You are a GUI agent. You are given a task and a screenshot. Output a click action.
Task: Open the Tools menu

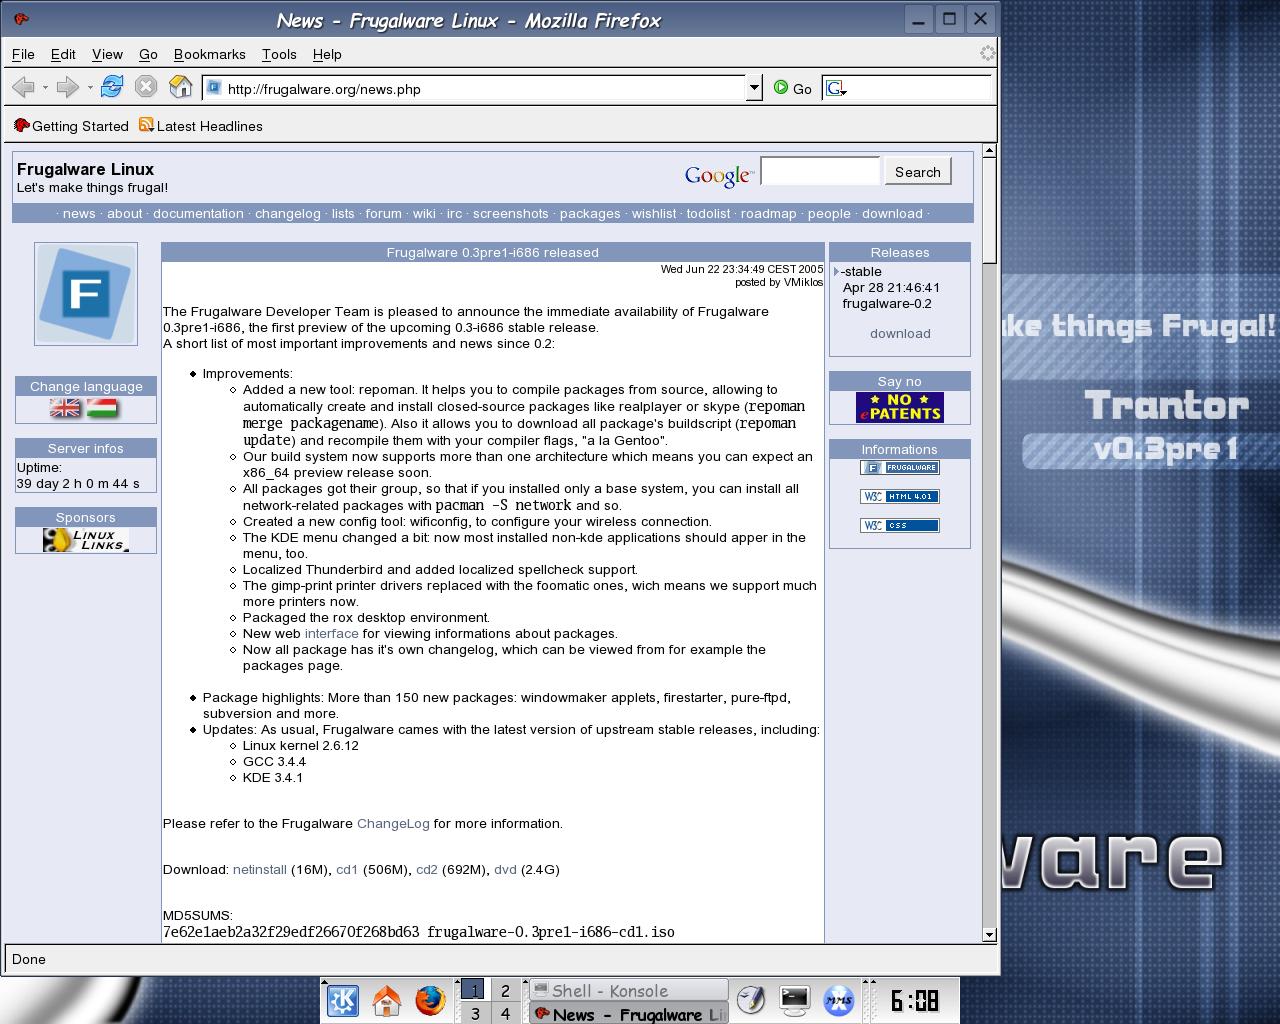(279, 54)
